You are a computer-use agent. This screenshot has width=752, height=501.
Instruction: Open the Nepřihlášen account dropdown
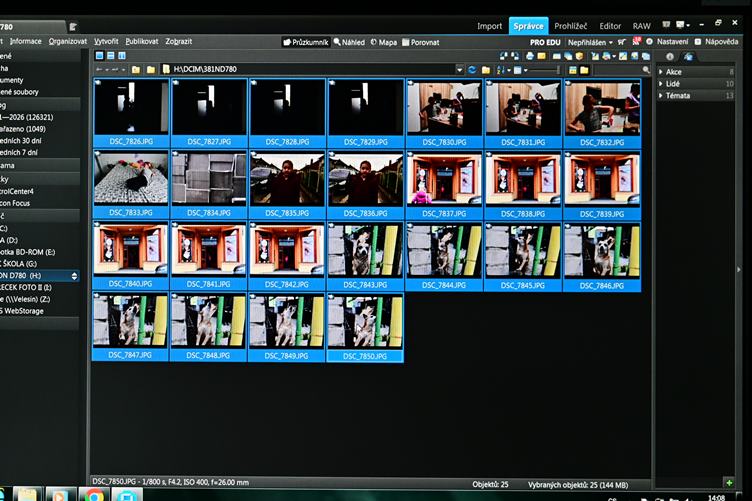pos(590,42)
